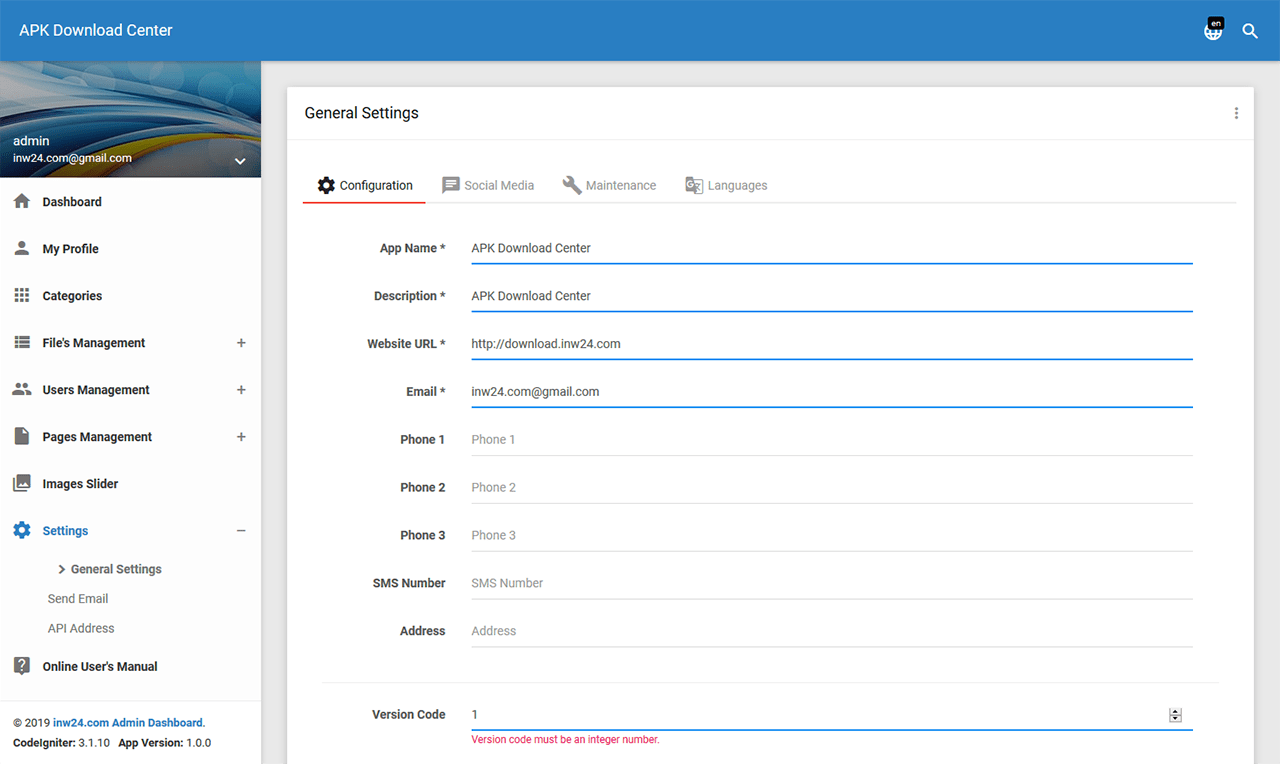Open the language globe icon in the header
The width and height of the screenshot is (1280, 764).
point(1213,31)
